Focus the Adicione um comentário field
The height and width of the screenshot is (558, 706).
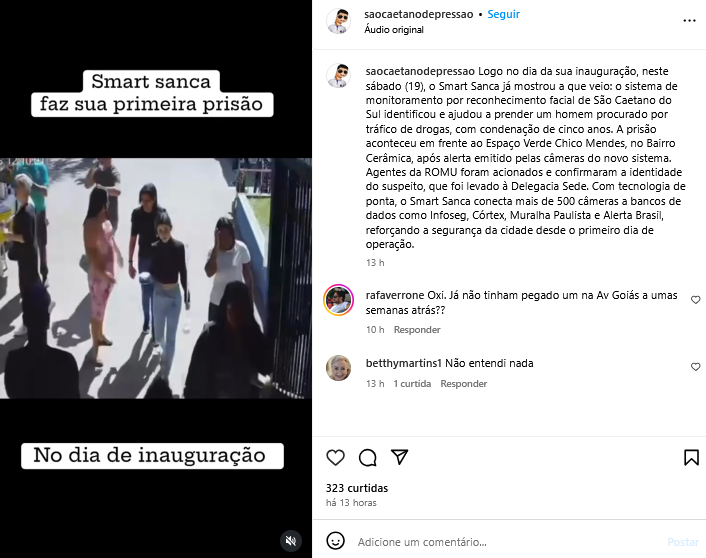pos(509,542)
